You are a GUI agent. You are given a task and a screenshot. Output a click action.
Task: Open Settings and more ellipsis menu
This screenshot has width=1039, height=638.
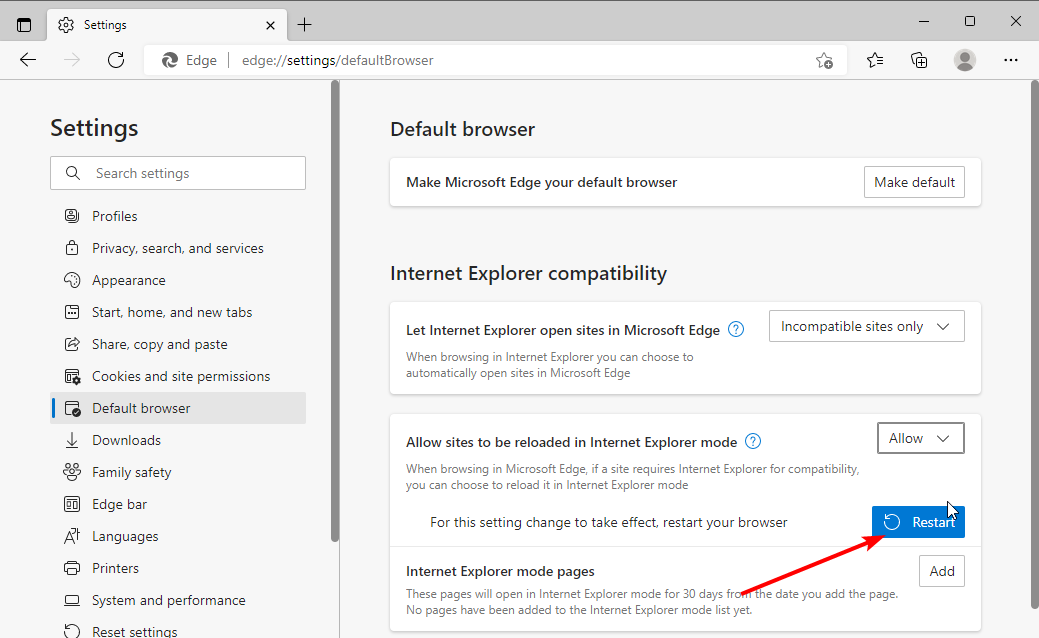click(x=1011, y=60)
